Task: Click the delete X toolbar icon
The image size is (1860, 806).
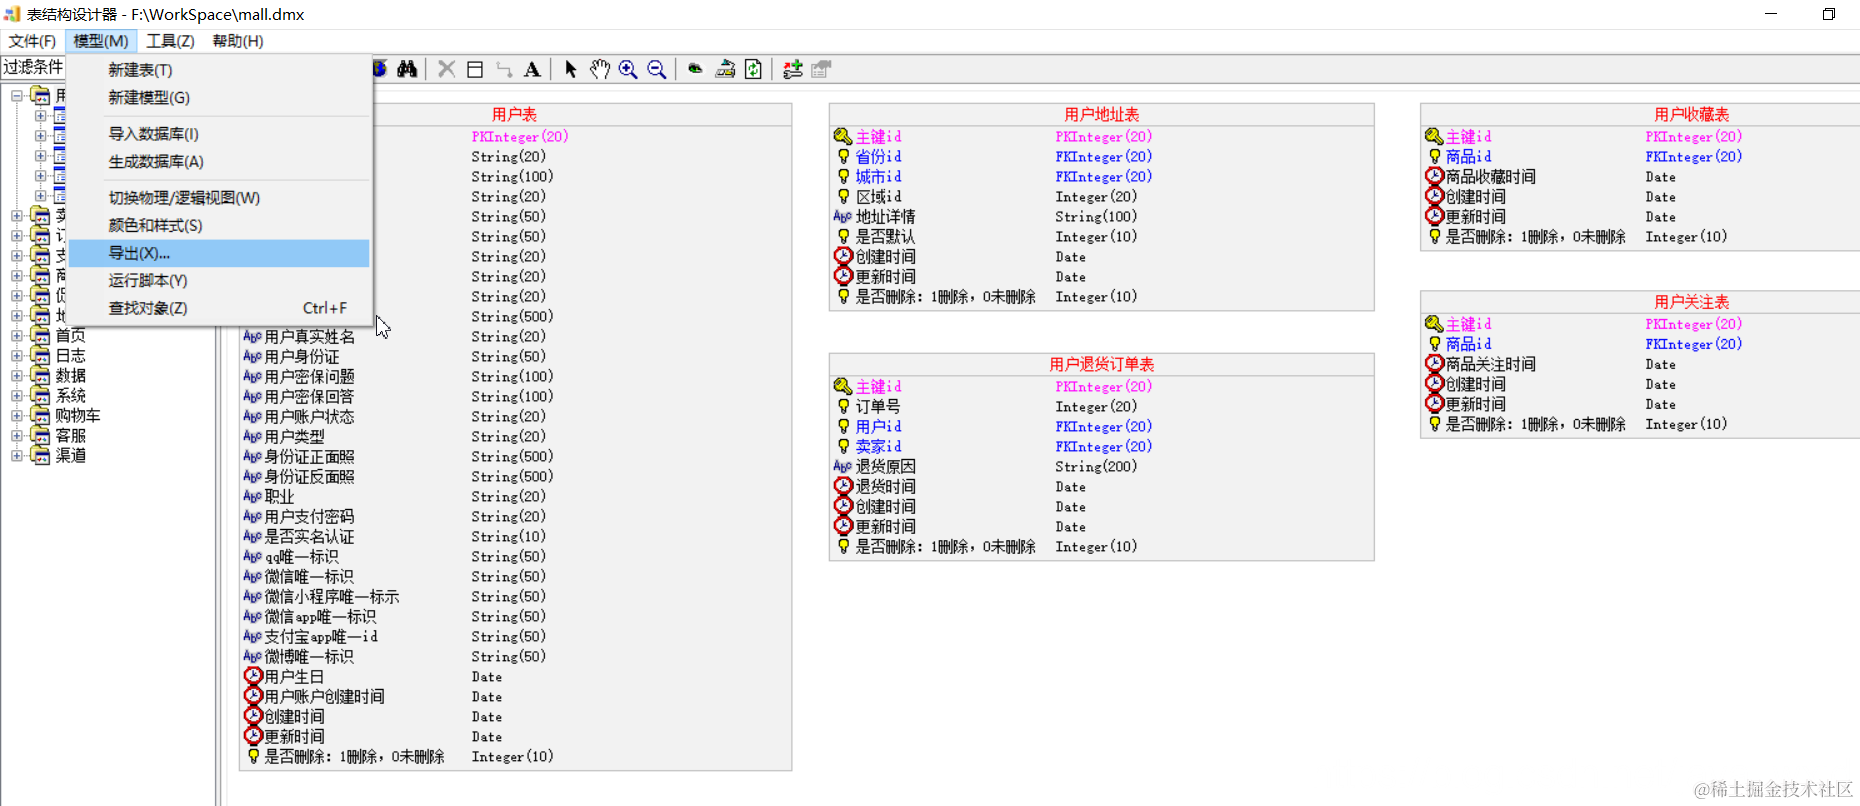Action: coord(446,69)
